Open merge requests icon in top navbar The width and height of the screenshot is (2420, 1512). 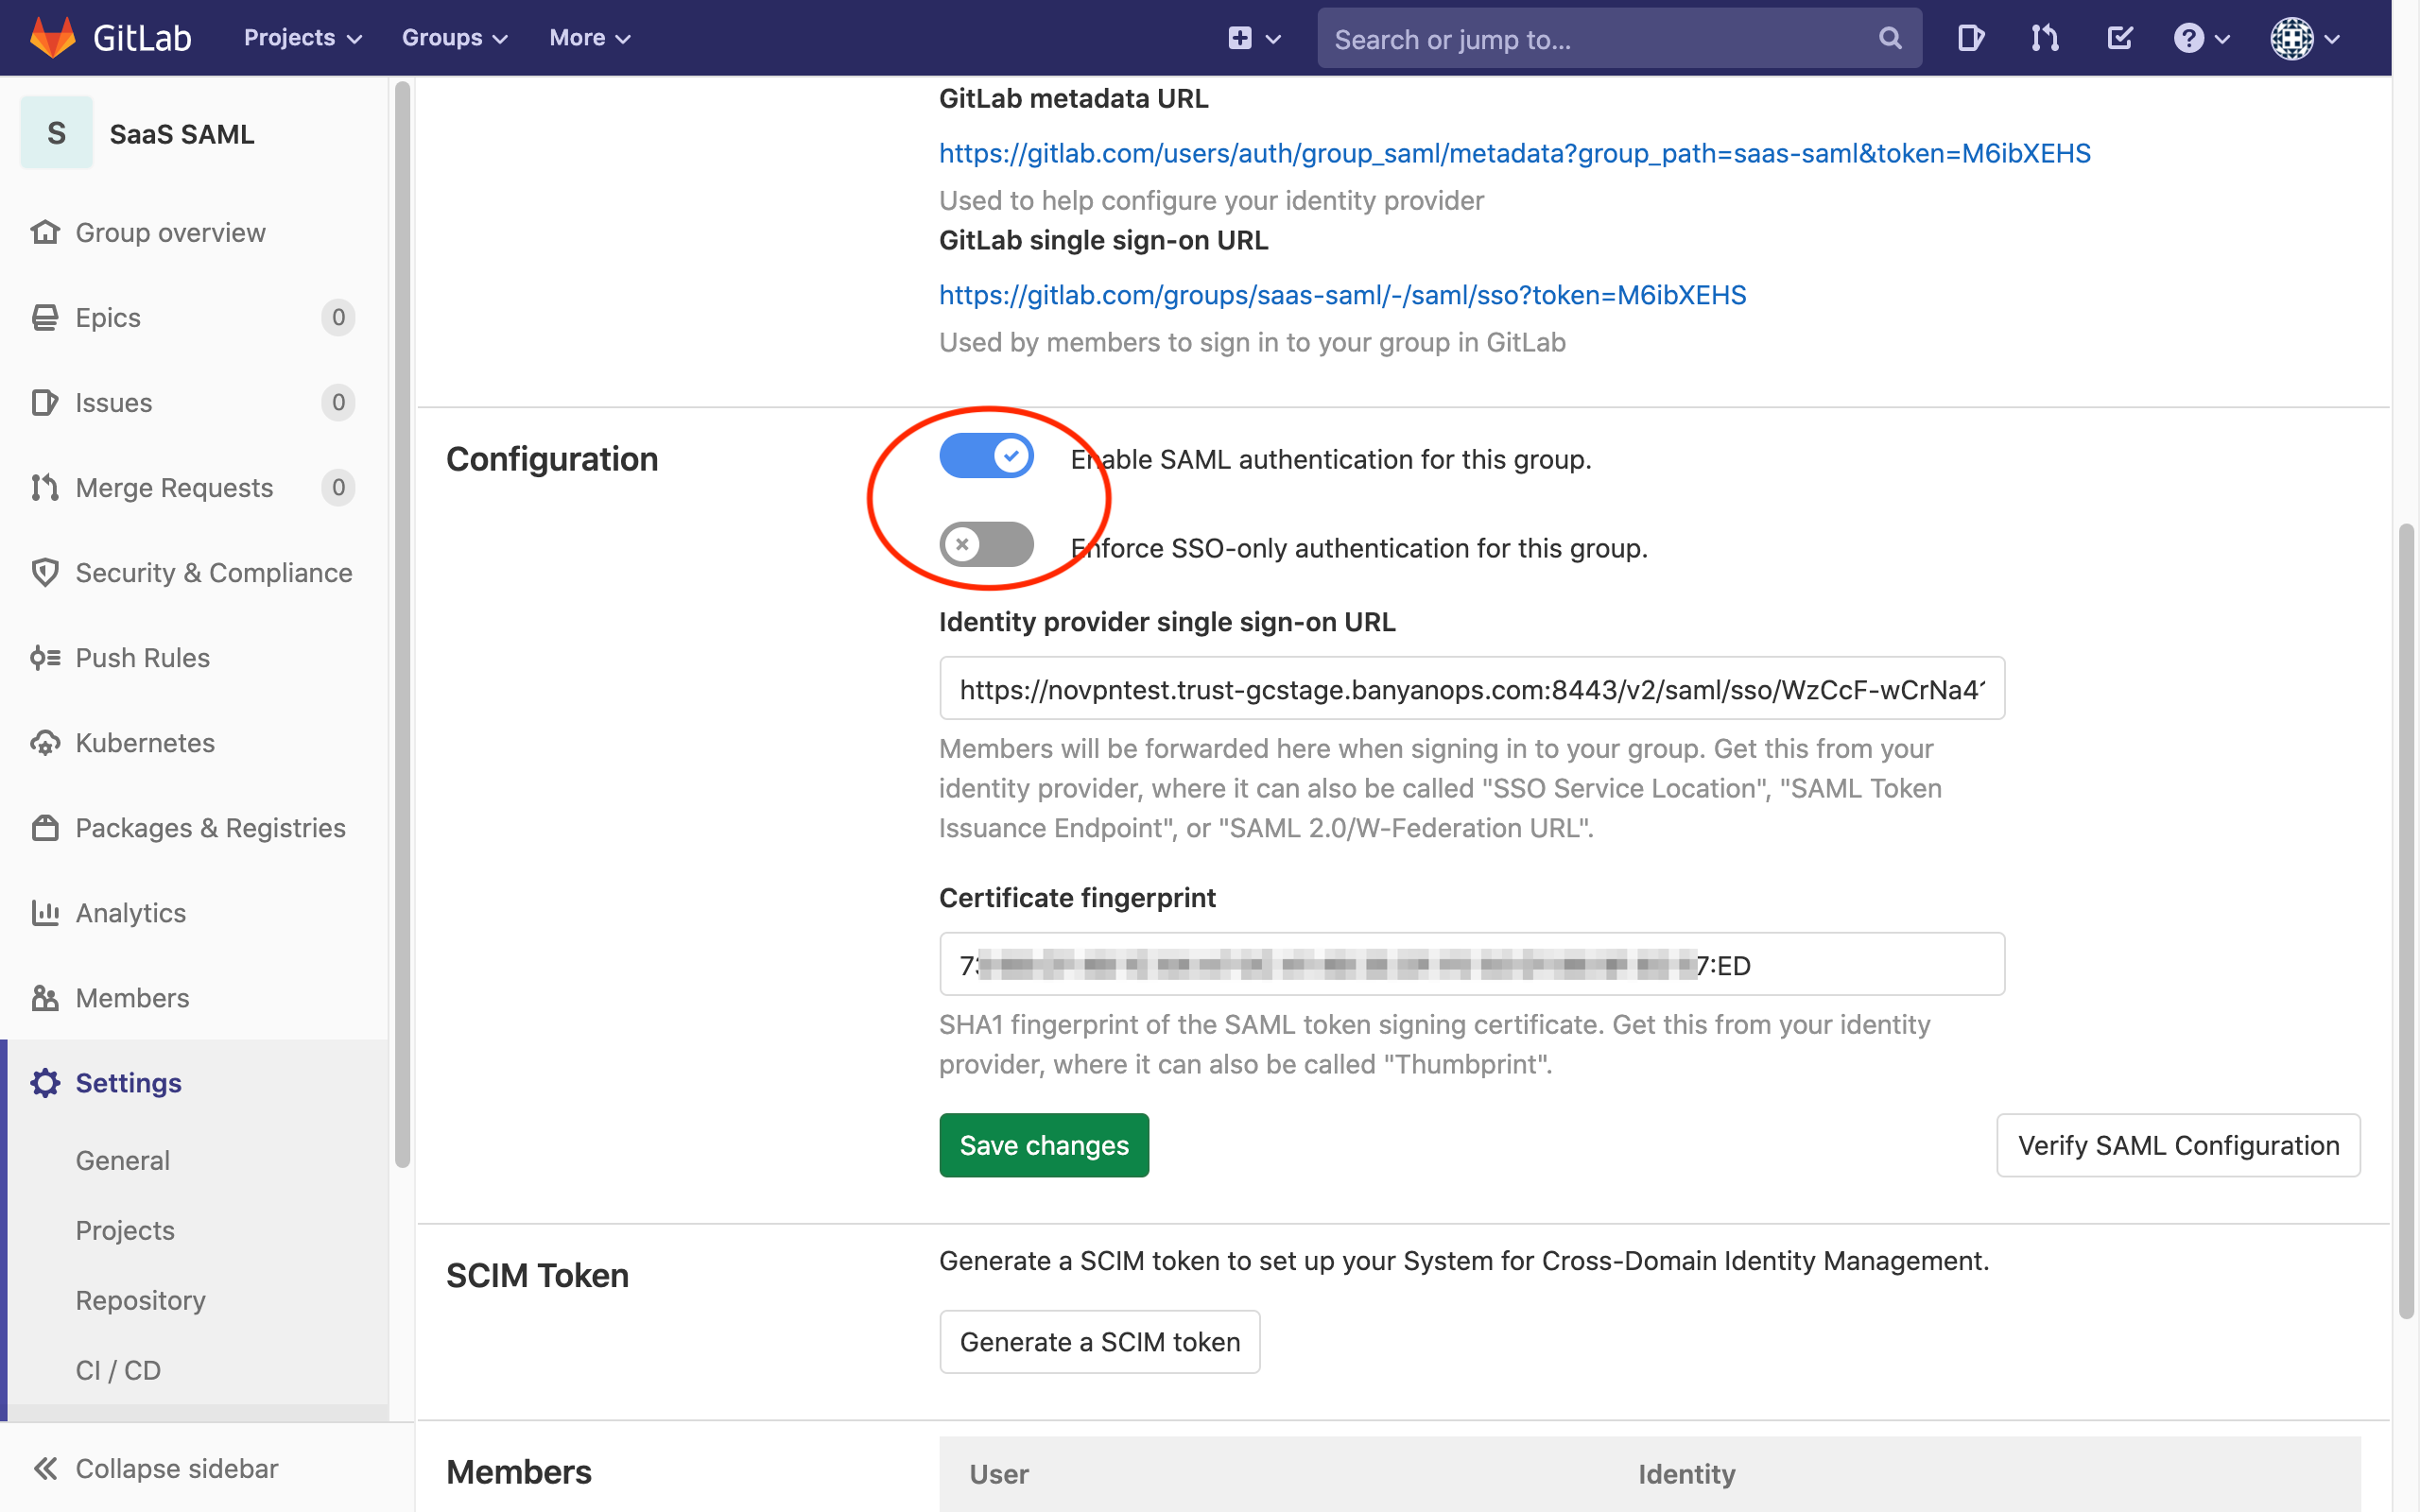point(2044,38)
